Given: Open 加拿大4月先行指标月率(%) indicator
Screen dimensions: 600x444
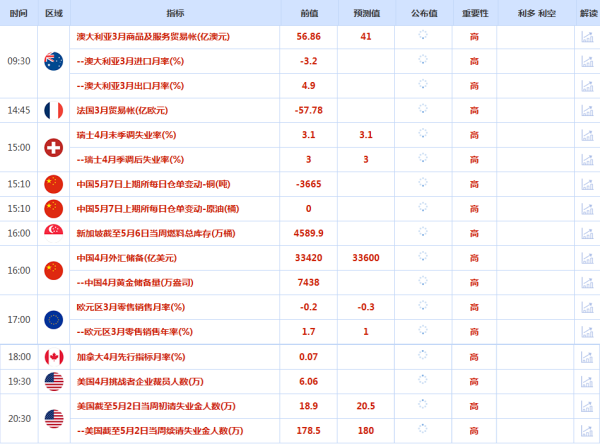Looking at the screenshot, I should click(x=131, y=357).
